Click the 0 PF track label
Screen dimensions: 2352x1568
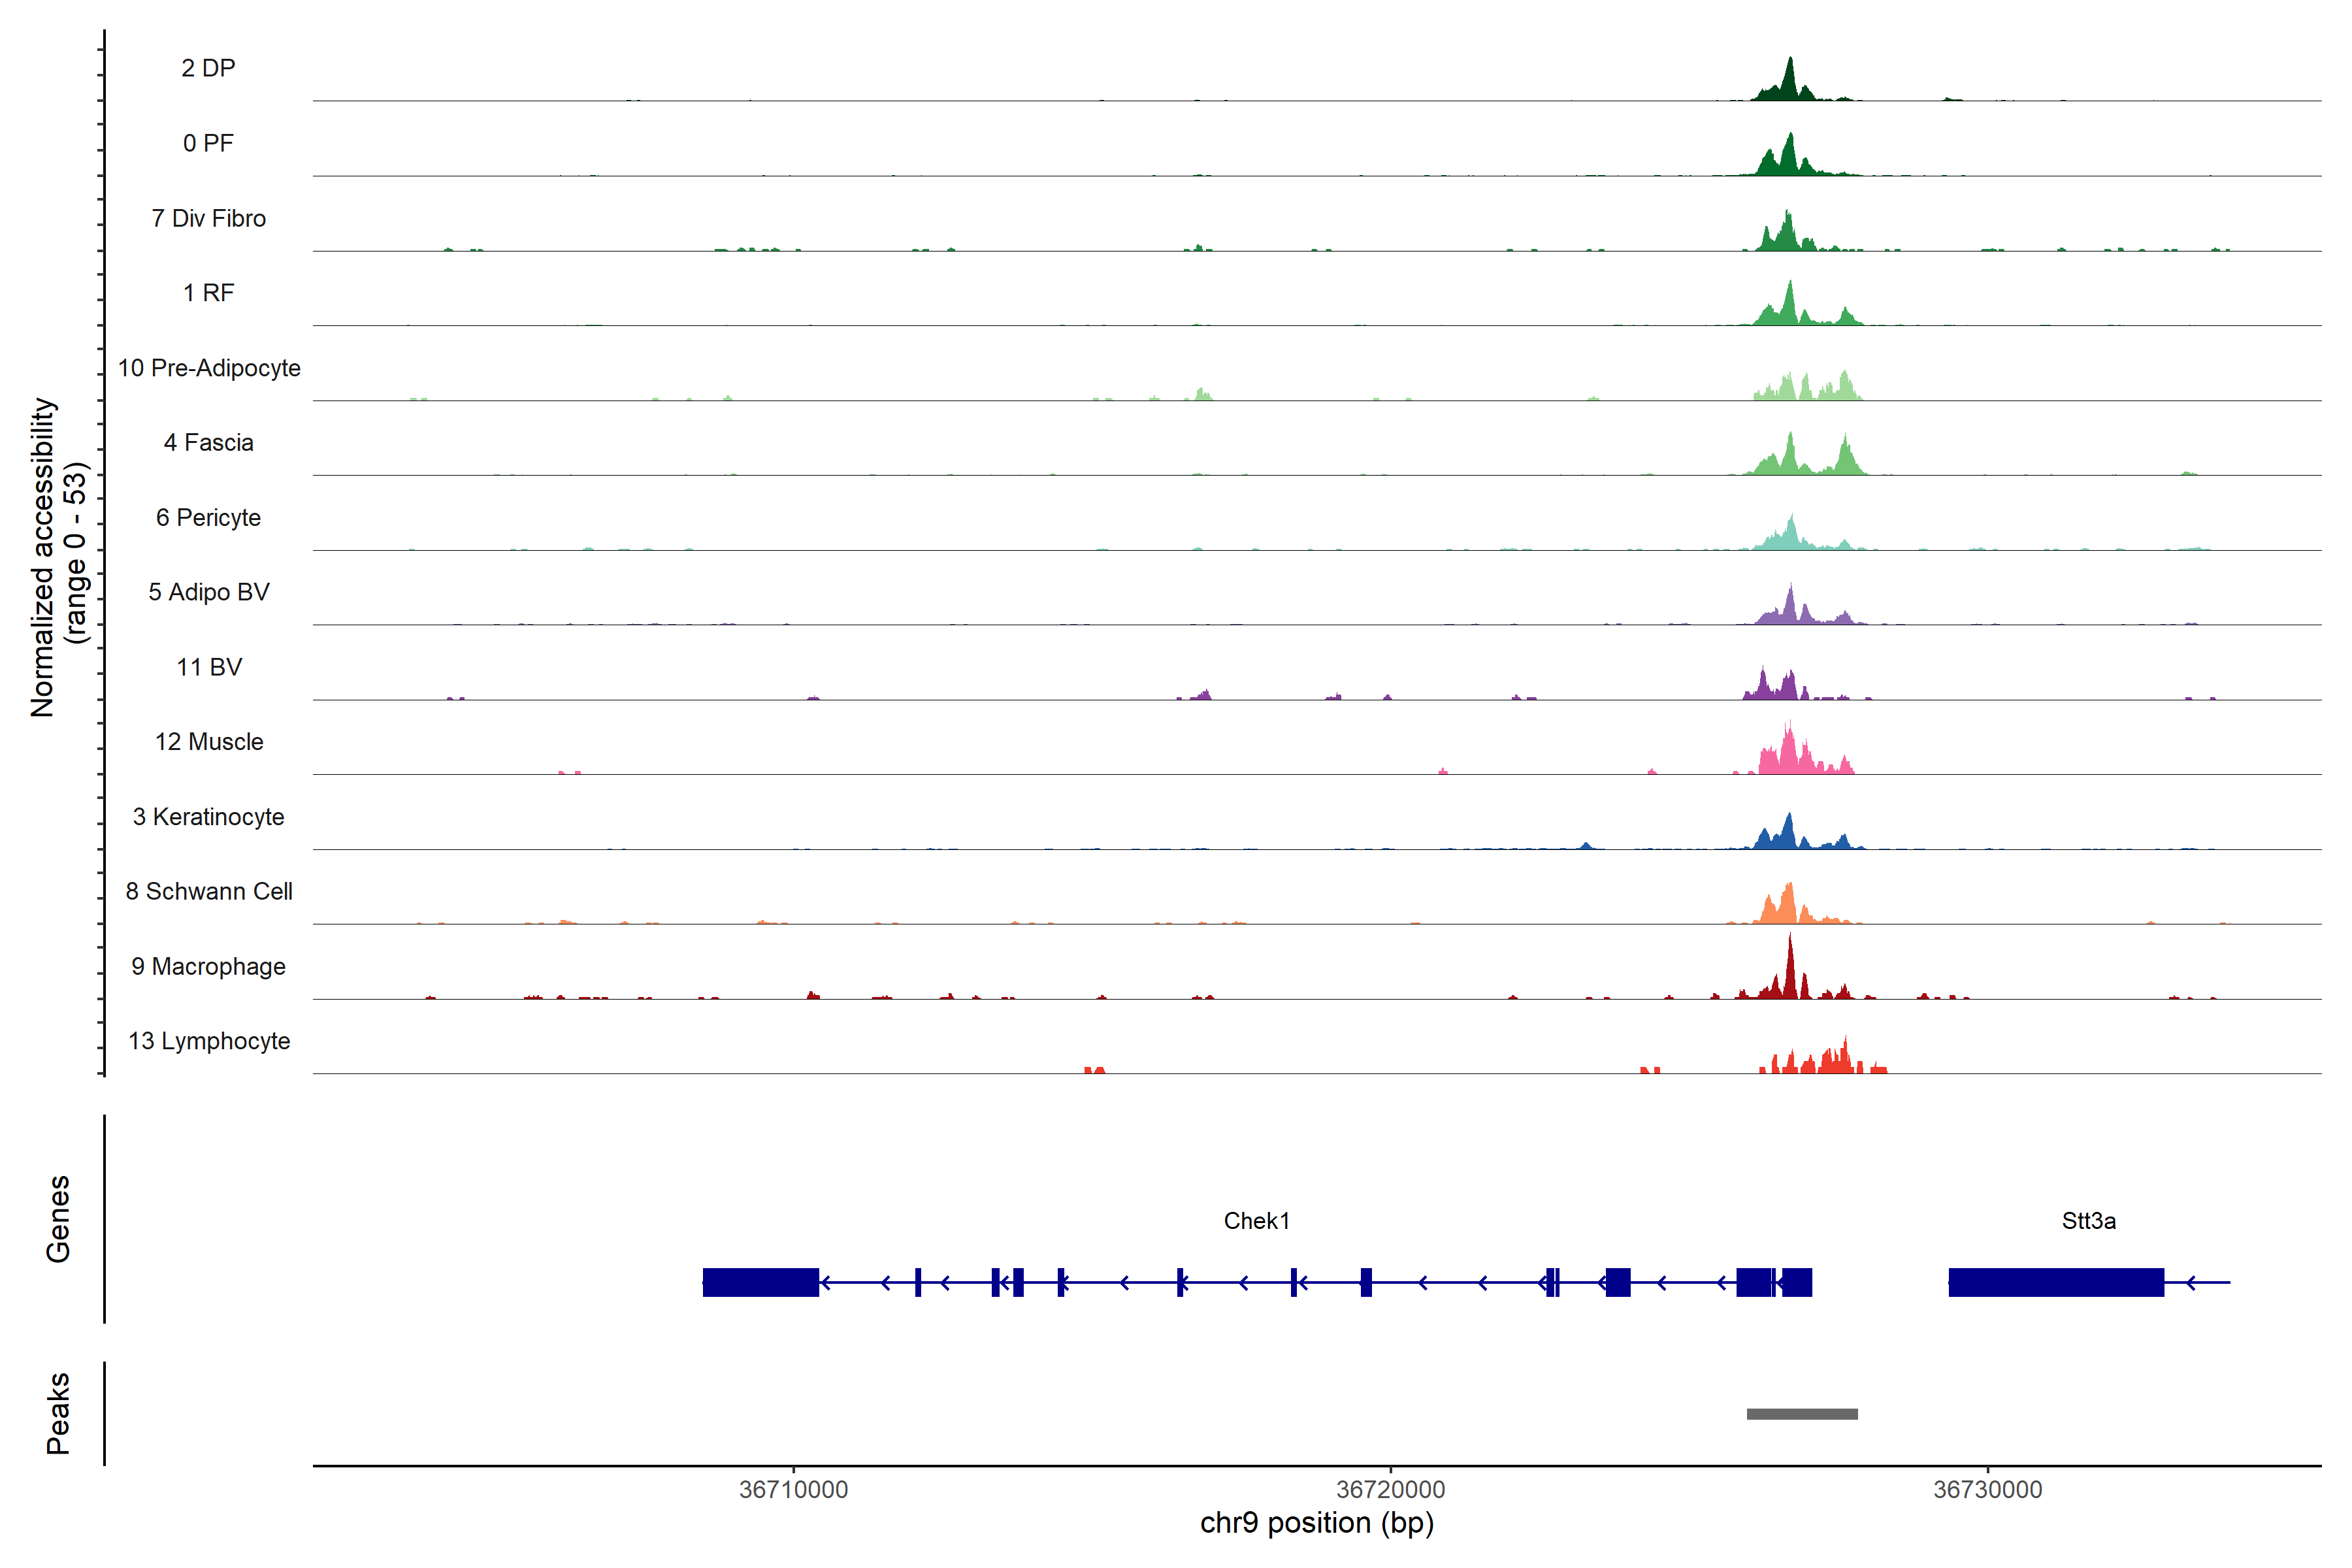208,143
